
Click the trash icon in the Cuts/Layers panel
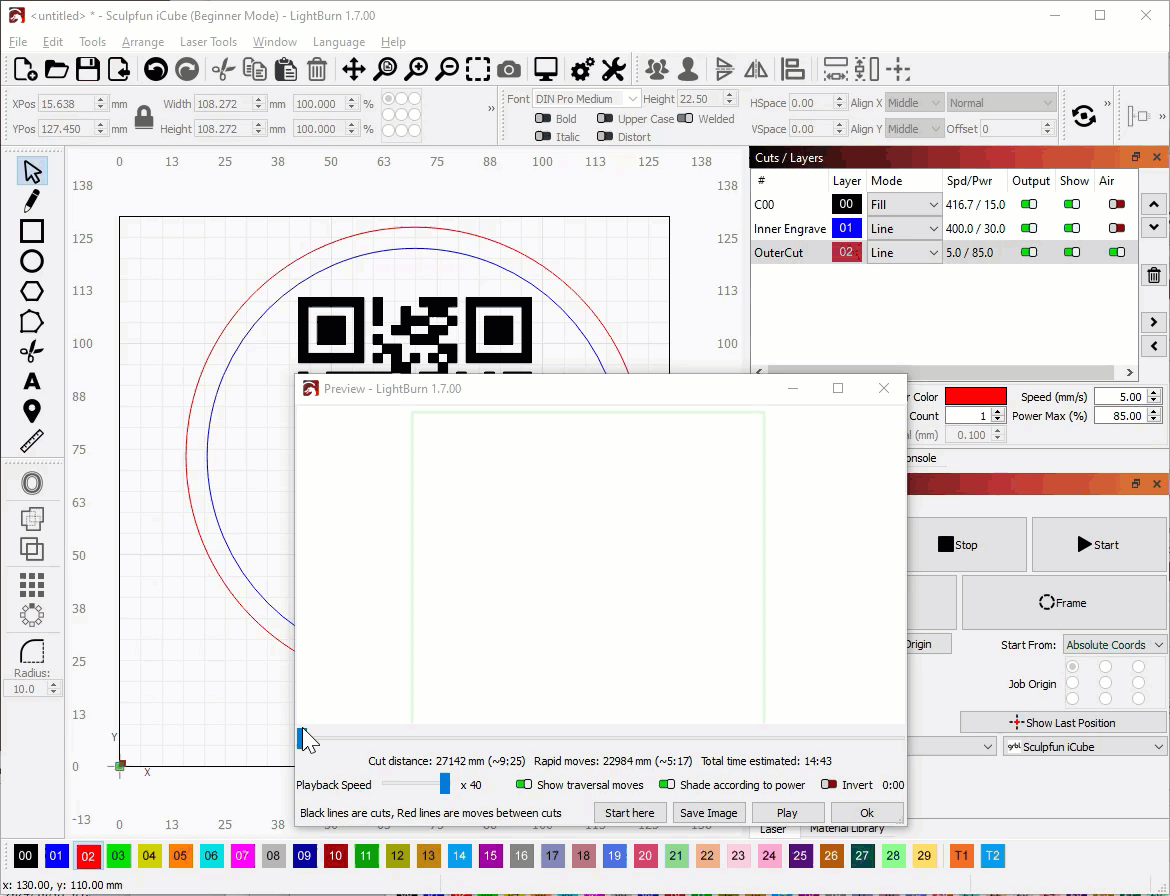coord(1153,276)
